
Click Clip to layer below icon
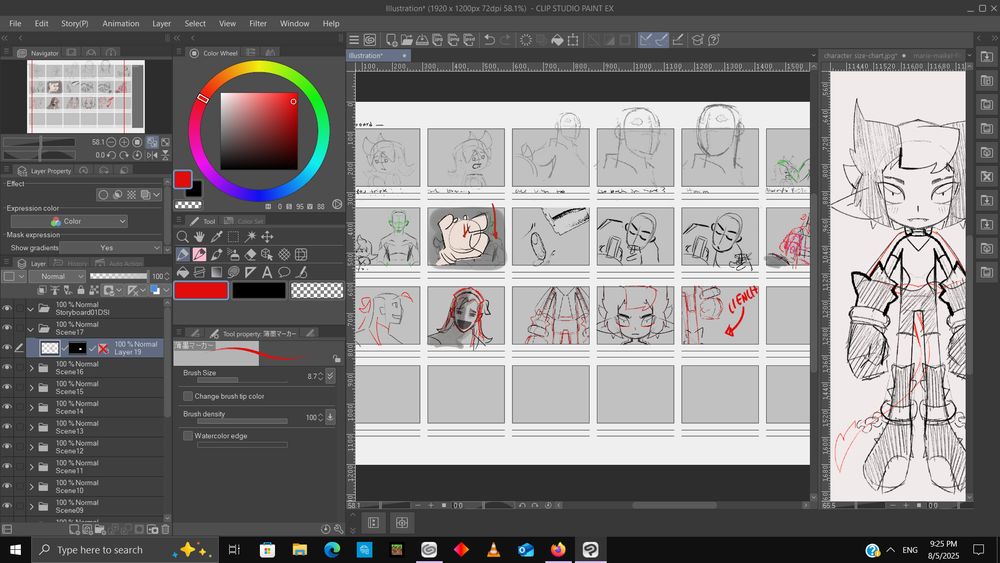coord(41,290)
